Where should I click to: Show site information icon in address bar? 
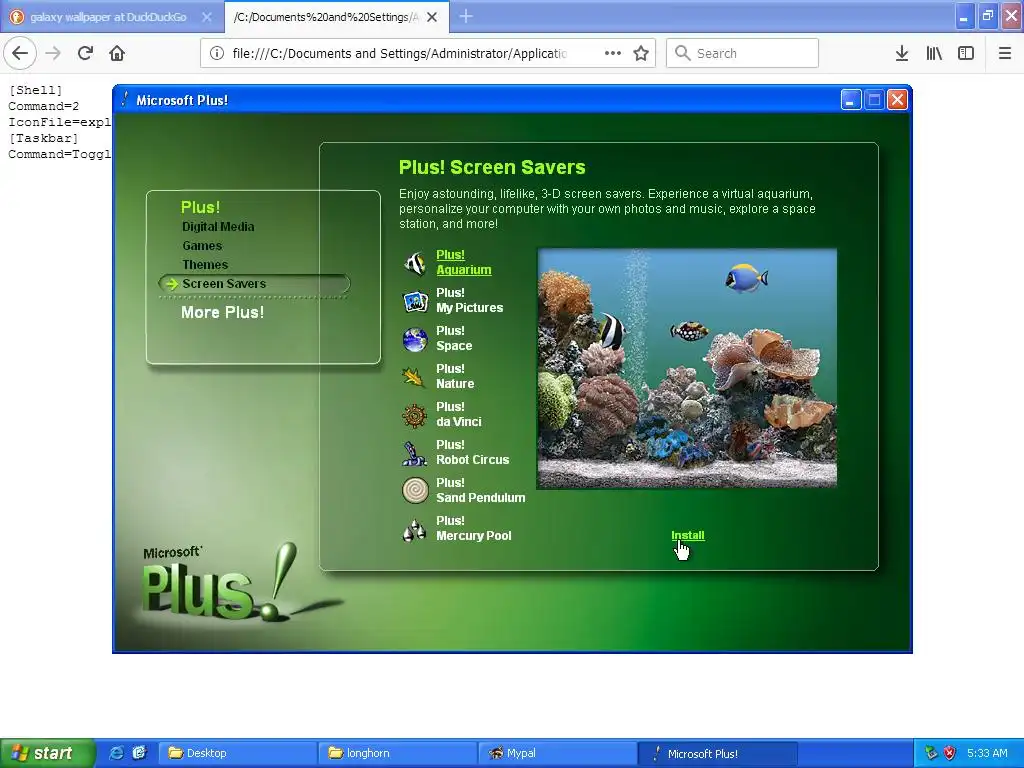pos(217,54)
